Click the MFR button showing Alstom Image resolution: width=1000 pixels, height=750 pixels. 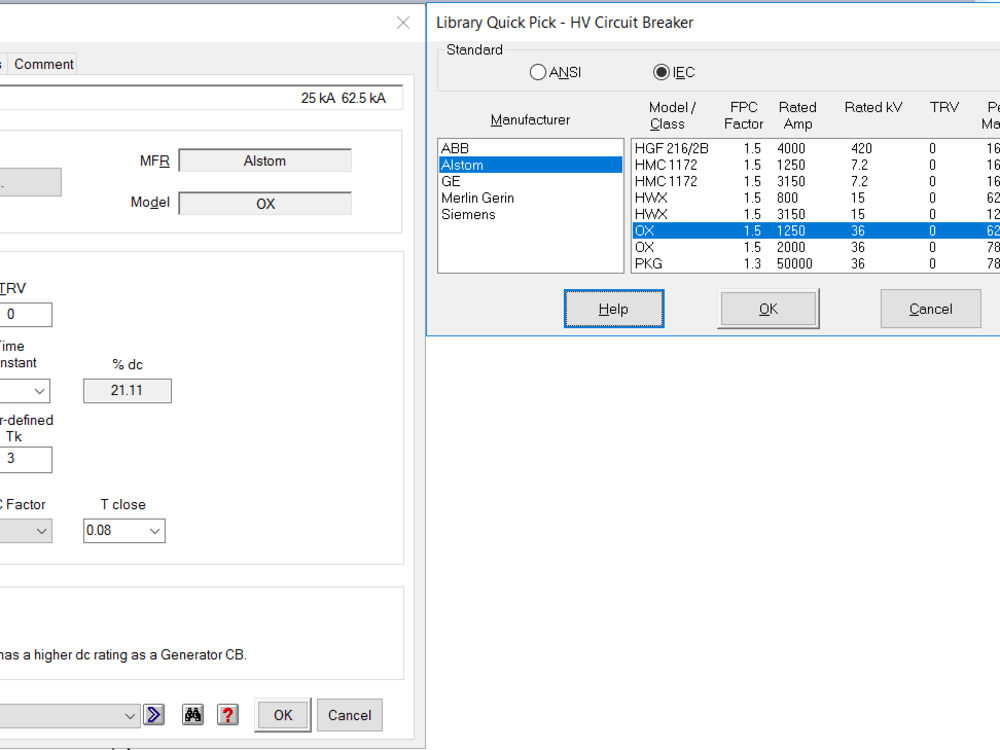click(264, 160)
